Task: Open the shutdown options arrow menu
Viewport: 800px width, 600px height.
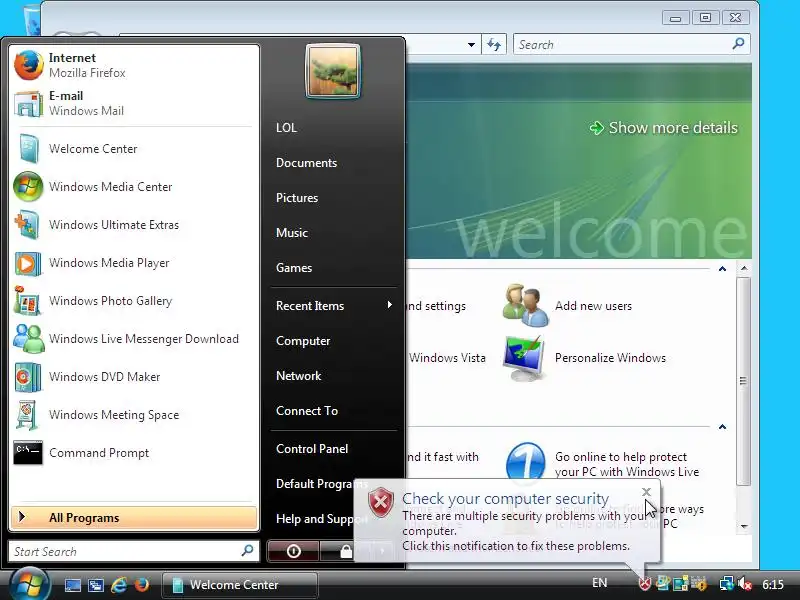Action: pos(383,551)
